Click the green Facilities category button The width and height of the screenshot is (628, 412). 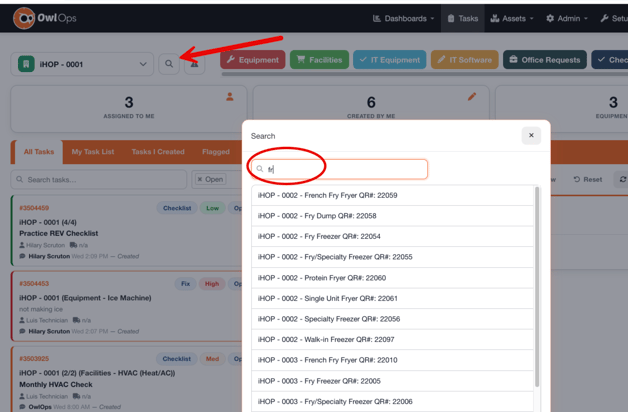click(x=319, y=60)
